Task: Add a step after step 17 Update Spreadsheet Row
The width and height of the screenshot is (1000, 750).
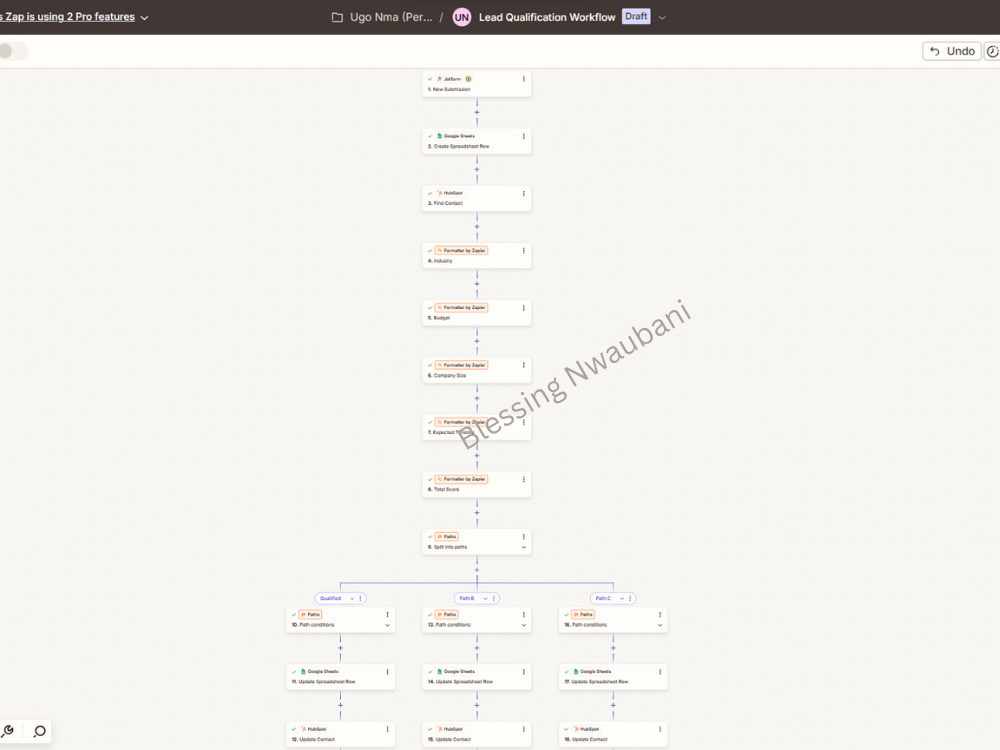Action: 614,705
